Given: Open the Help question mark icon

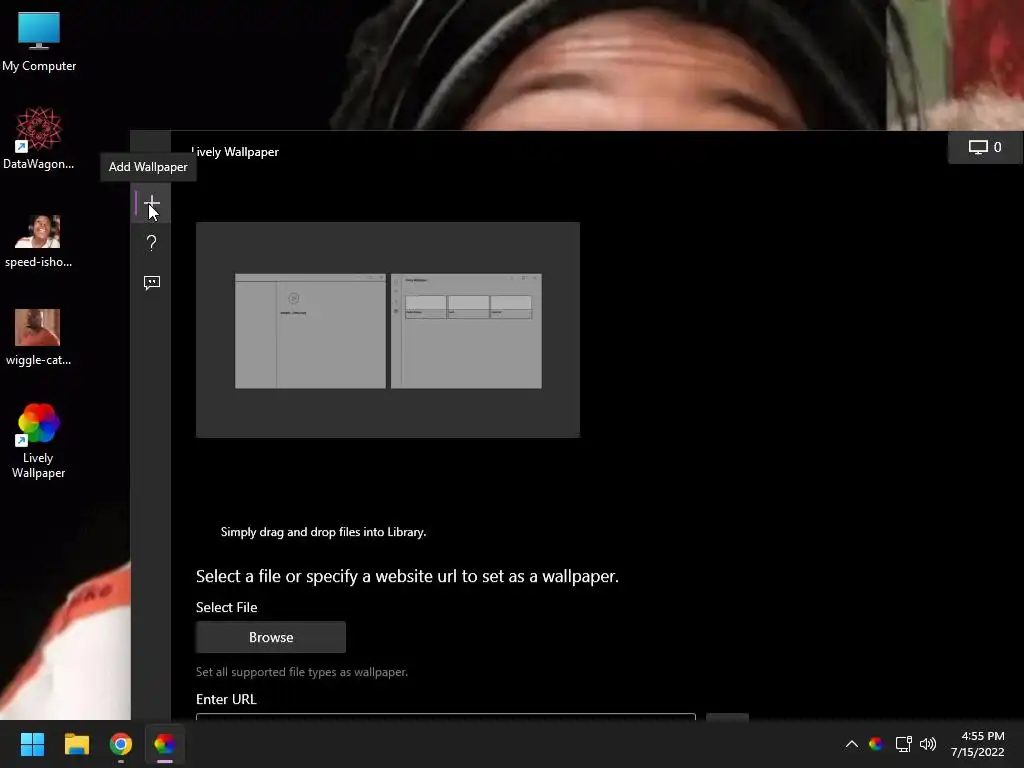Looking at the screenshot, I should [x=152, y=243].
